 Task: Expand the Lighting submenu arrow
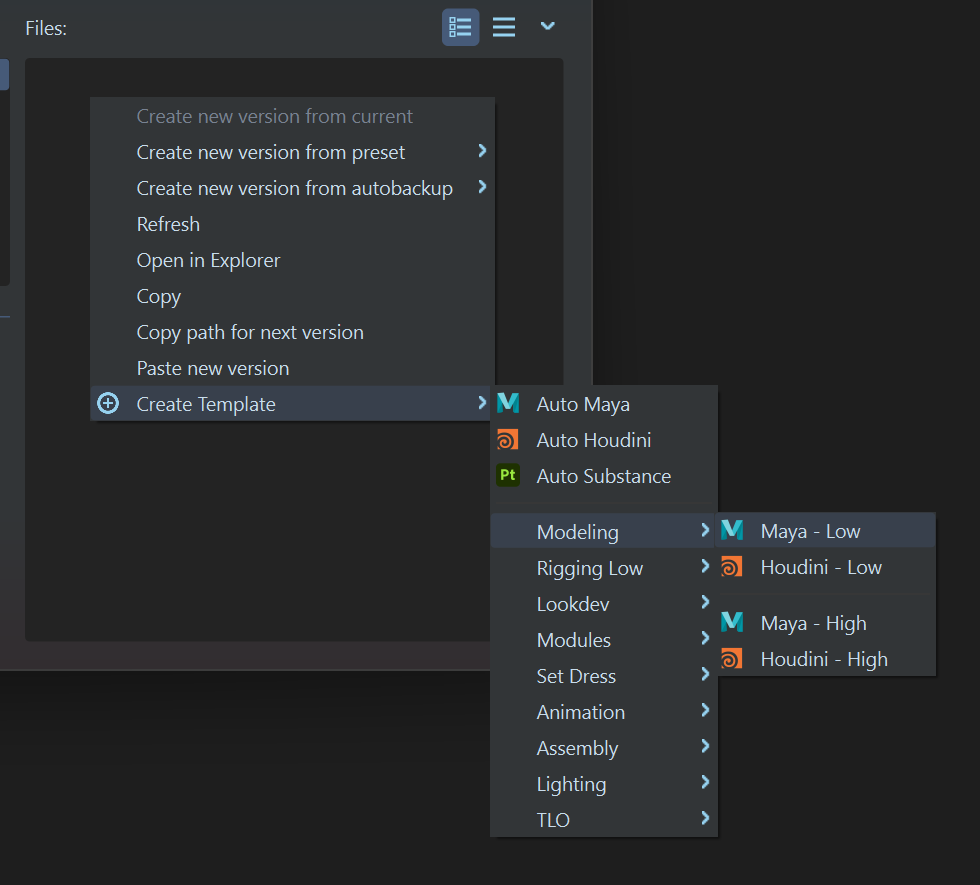705,782
